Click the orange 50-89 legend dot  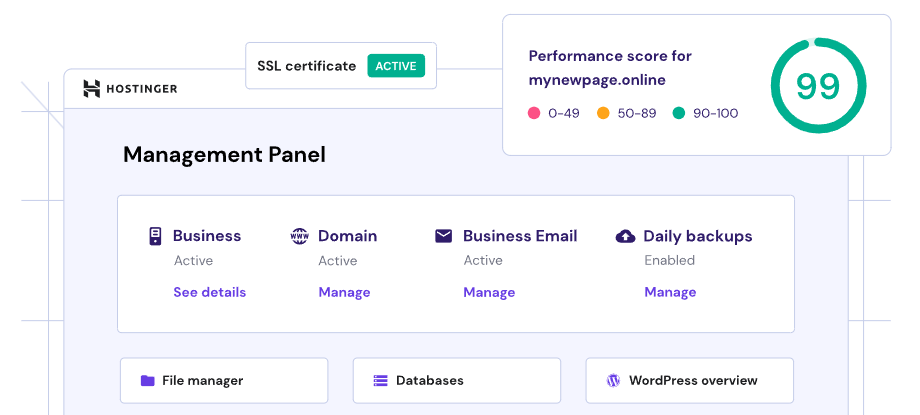pyautogui.click(x=603, y=113)
